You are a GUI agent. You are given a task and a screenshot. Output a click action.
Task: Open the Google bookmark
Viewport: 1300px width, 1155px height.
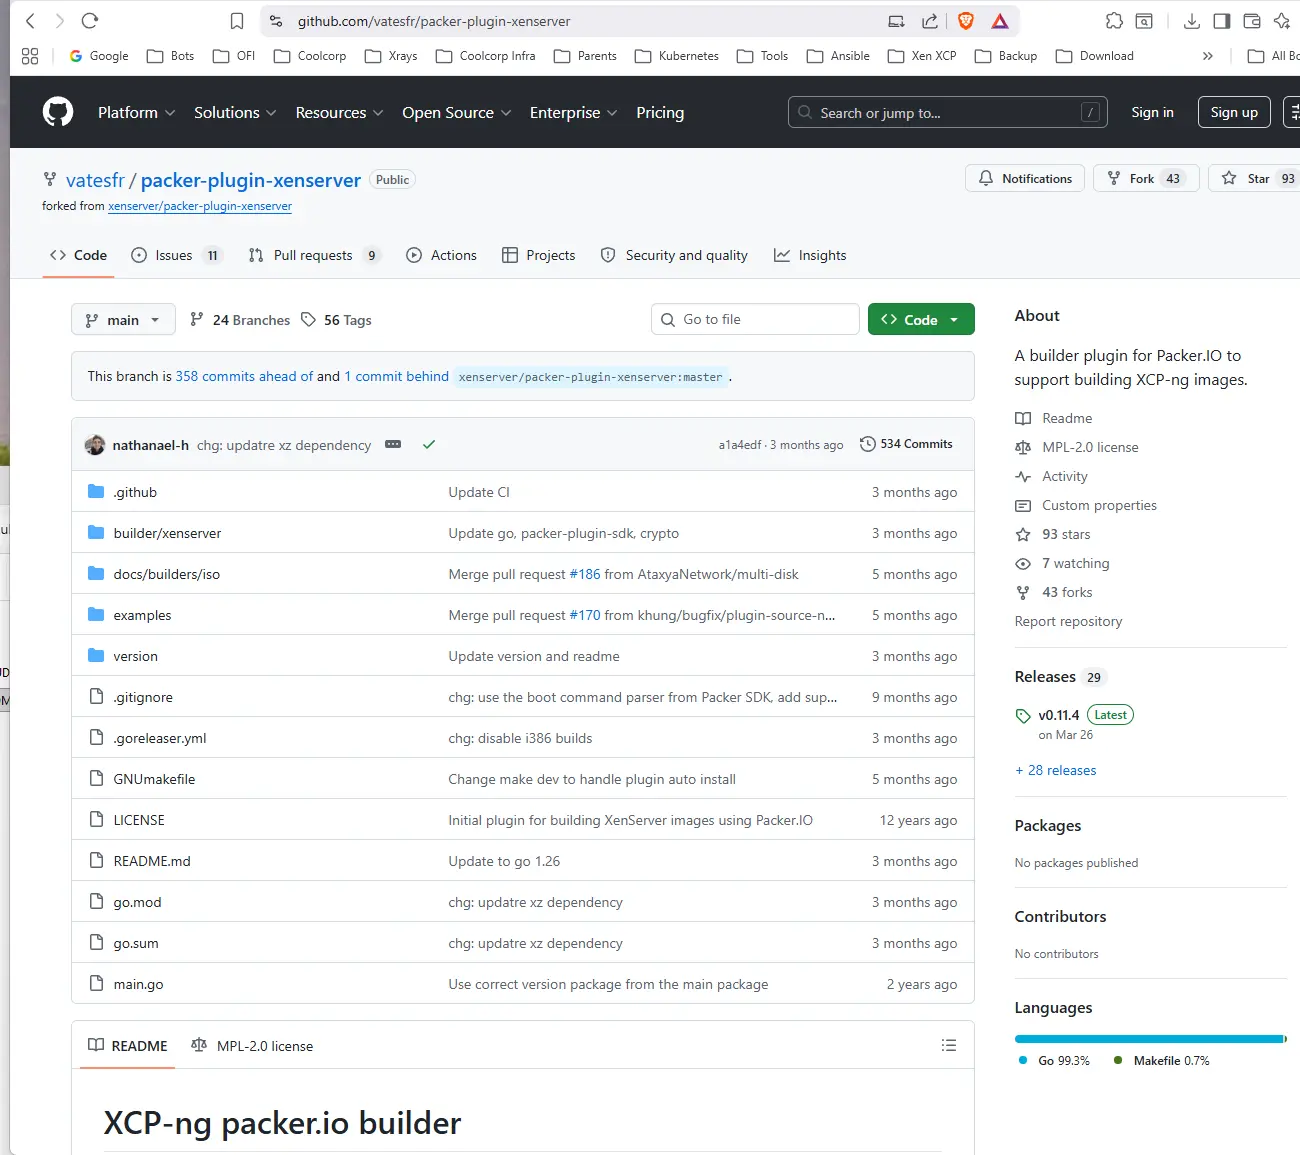click(x=98, y=56)
